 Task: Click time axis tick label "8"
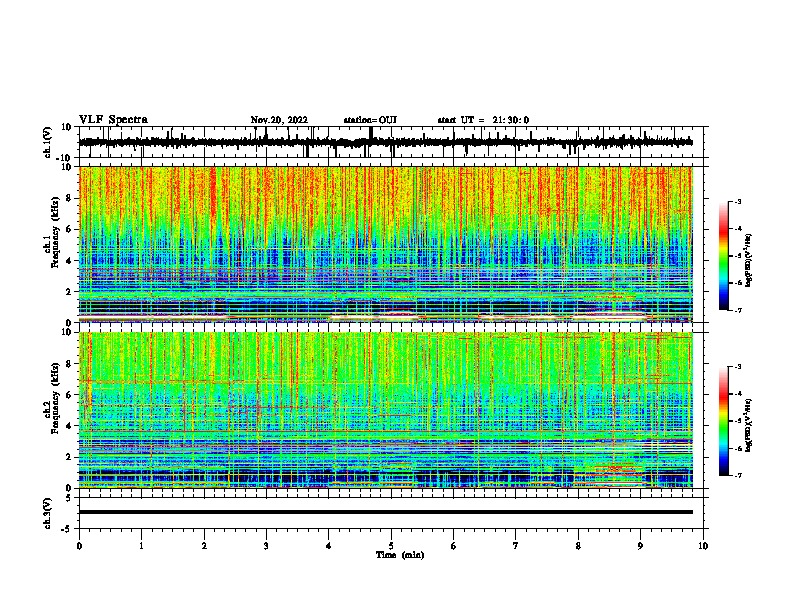tap(578, 546)
